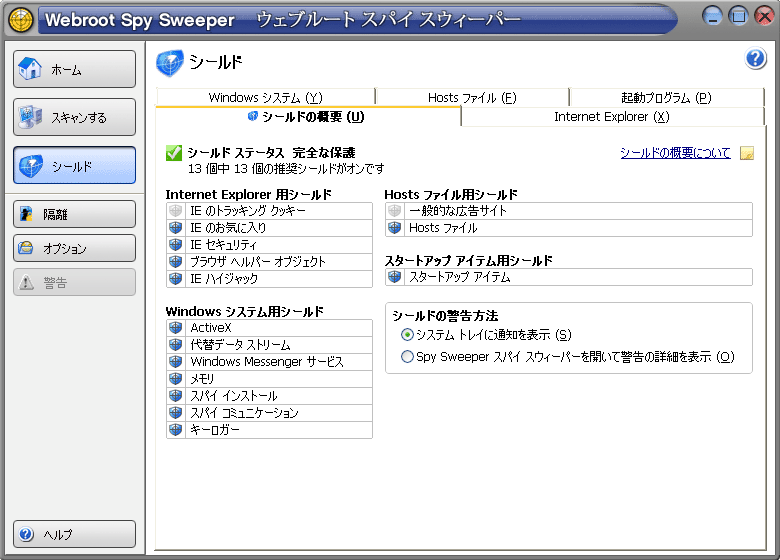780x560 pixels.
Task: Click the shield icon for Hosts ファイル row
Action: [394, 228]
